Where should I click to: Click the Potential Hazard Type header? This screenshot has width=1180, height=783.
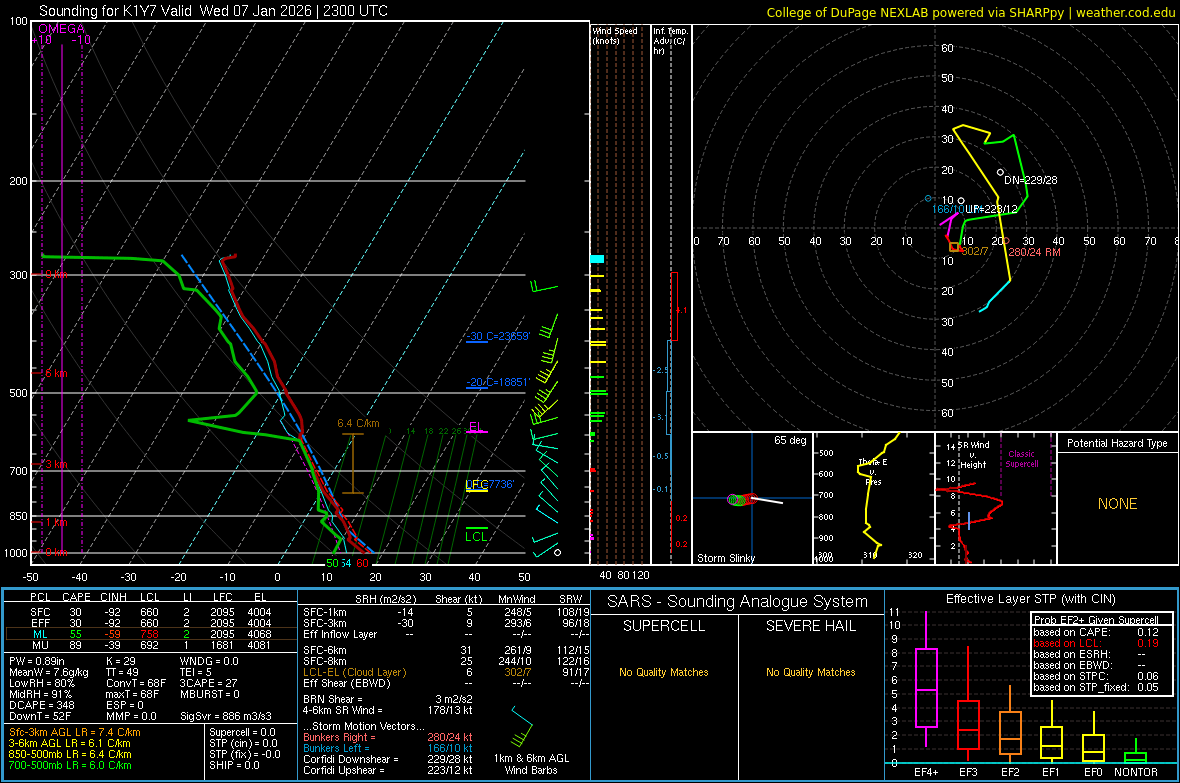tap(1117, 443)
